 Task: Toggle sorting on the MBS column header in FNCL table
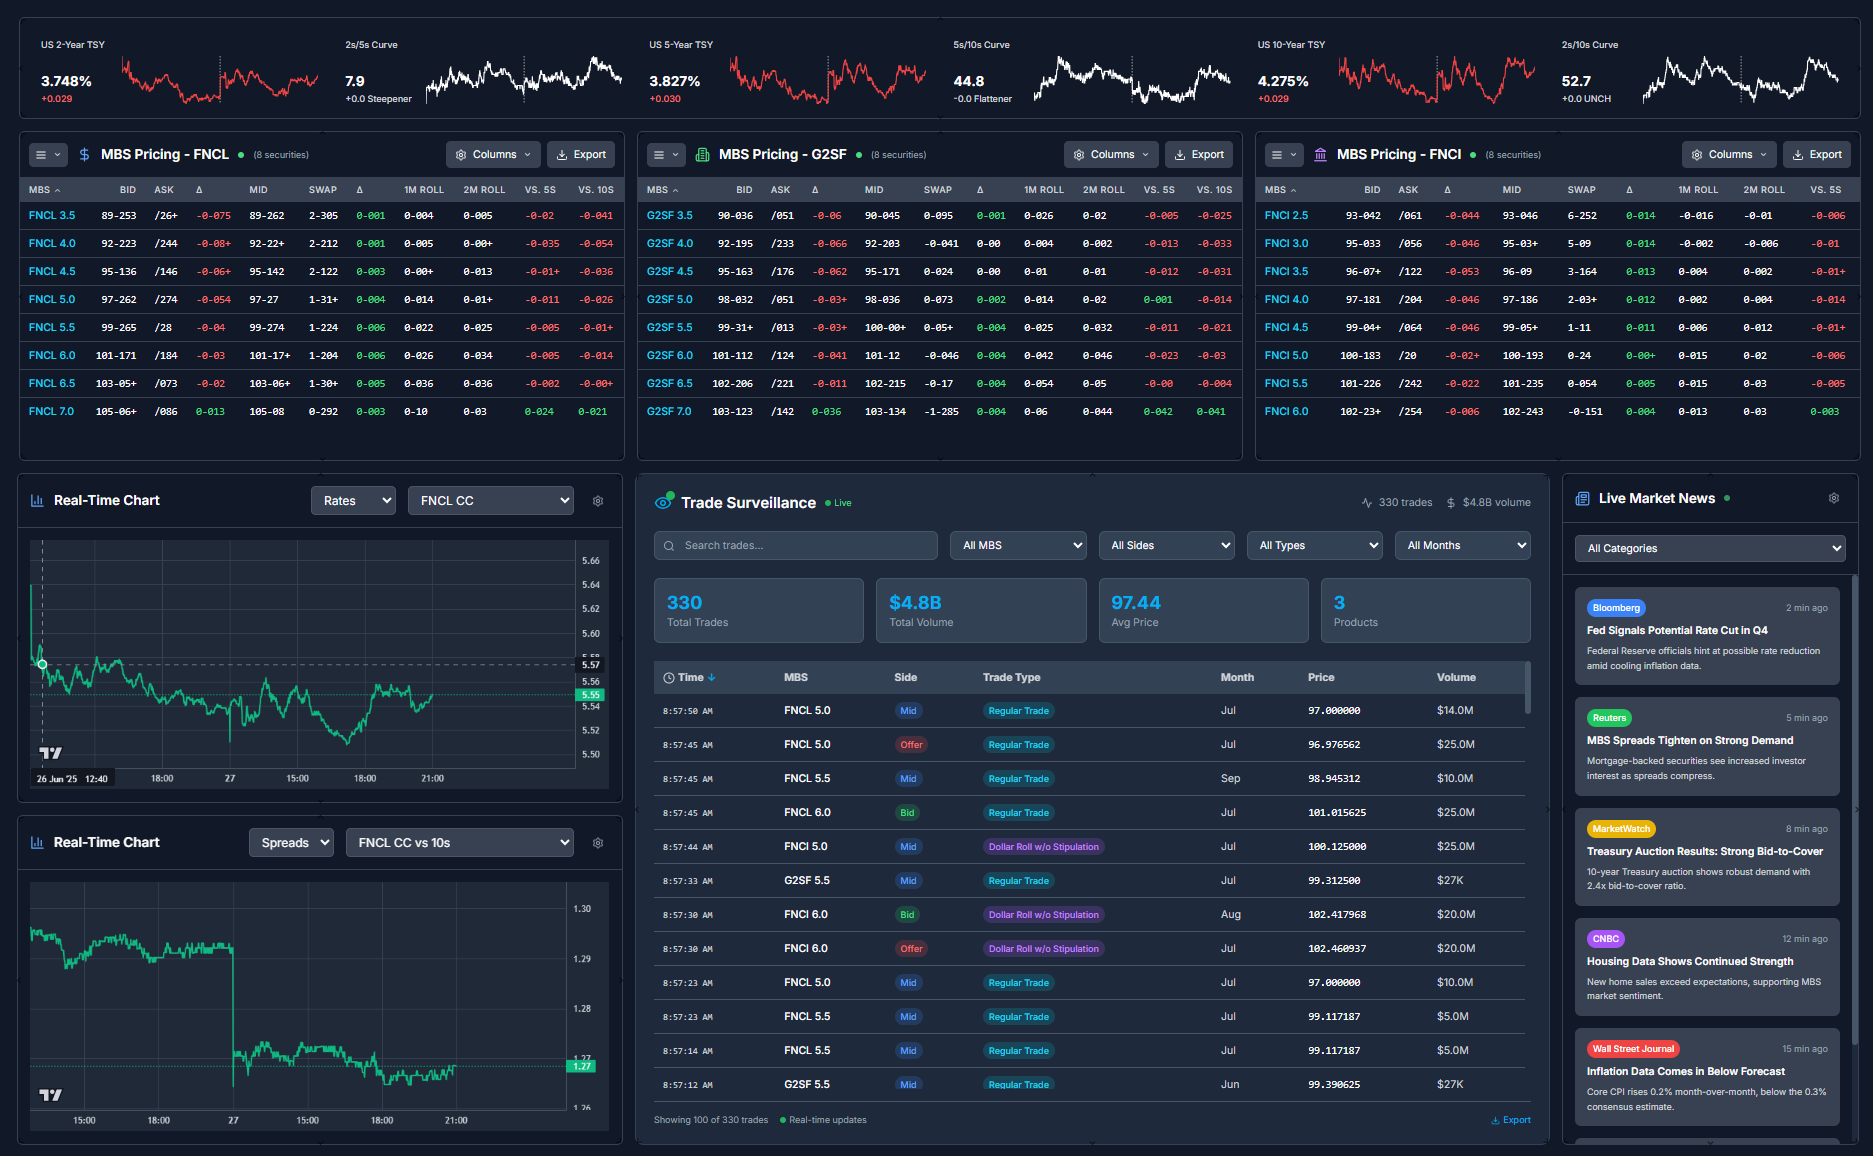[x=44, y=189]
